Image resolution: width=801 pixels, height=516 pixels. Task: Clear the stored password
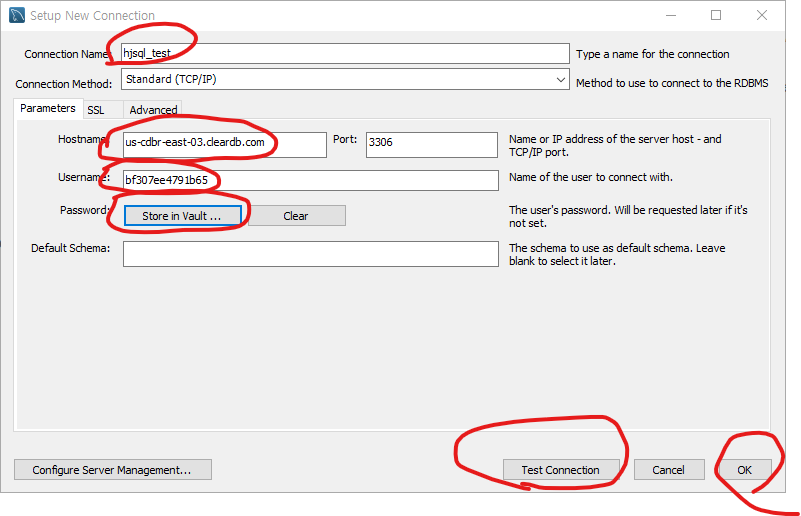[296, 216]
